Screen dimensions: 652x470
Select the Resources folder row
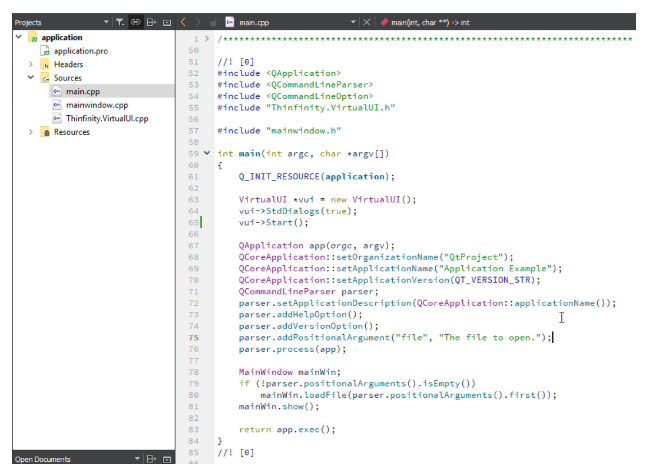click(x=72, y=132)
